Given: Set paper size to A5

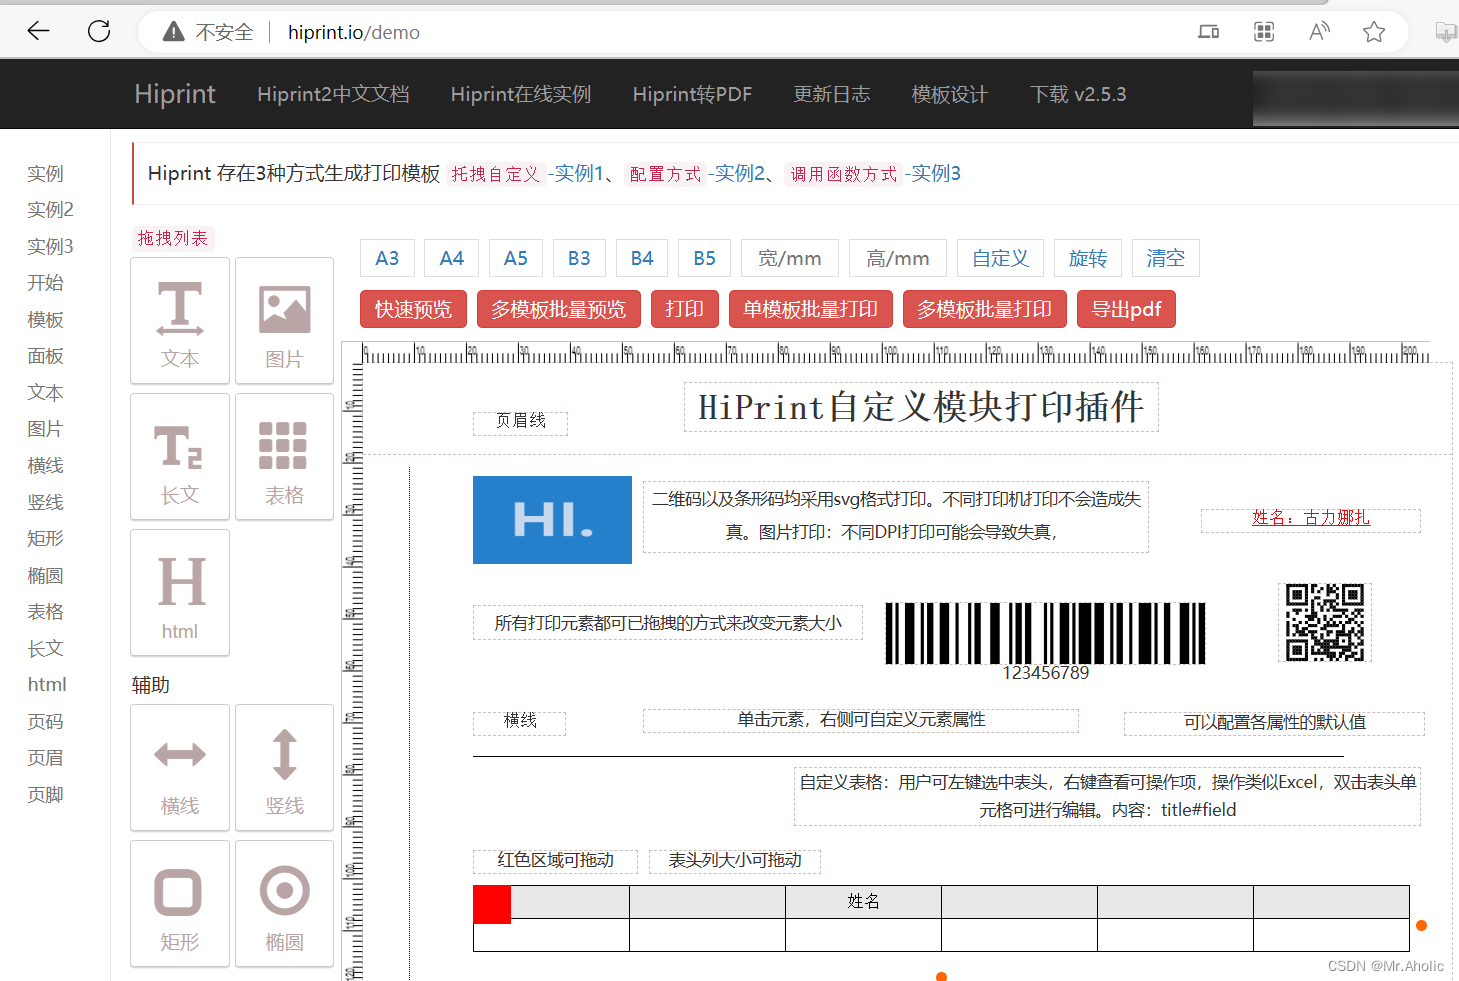Looking at the screenshot, I should 515,258.
